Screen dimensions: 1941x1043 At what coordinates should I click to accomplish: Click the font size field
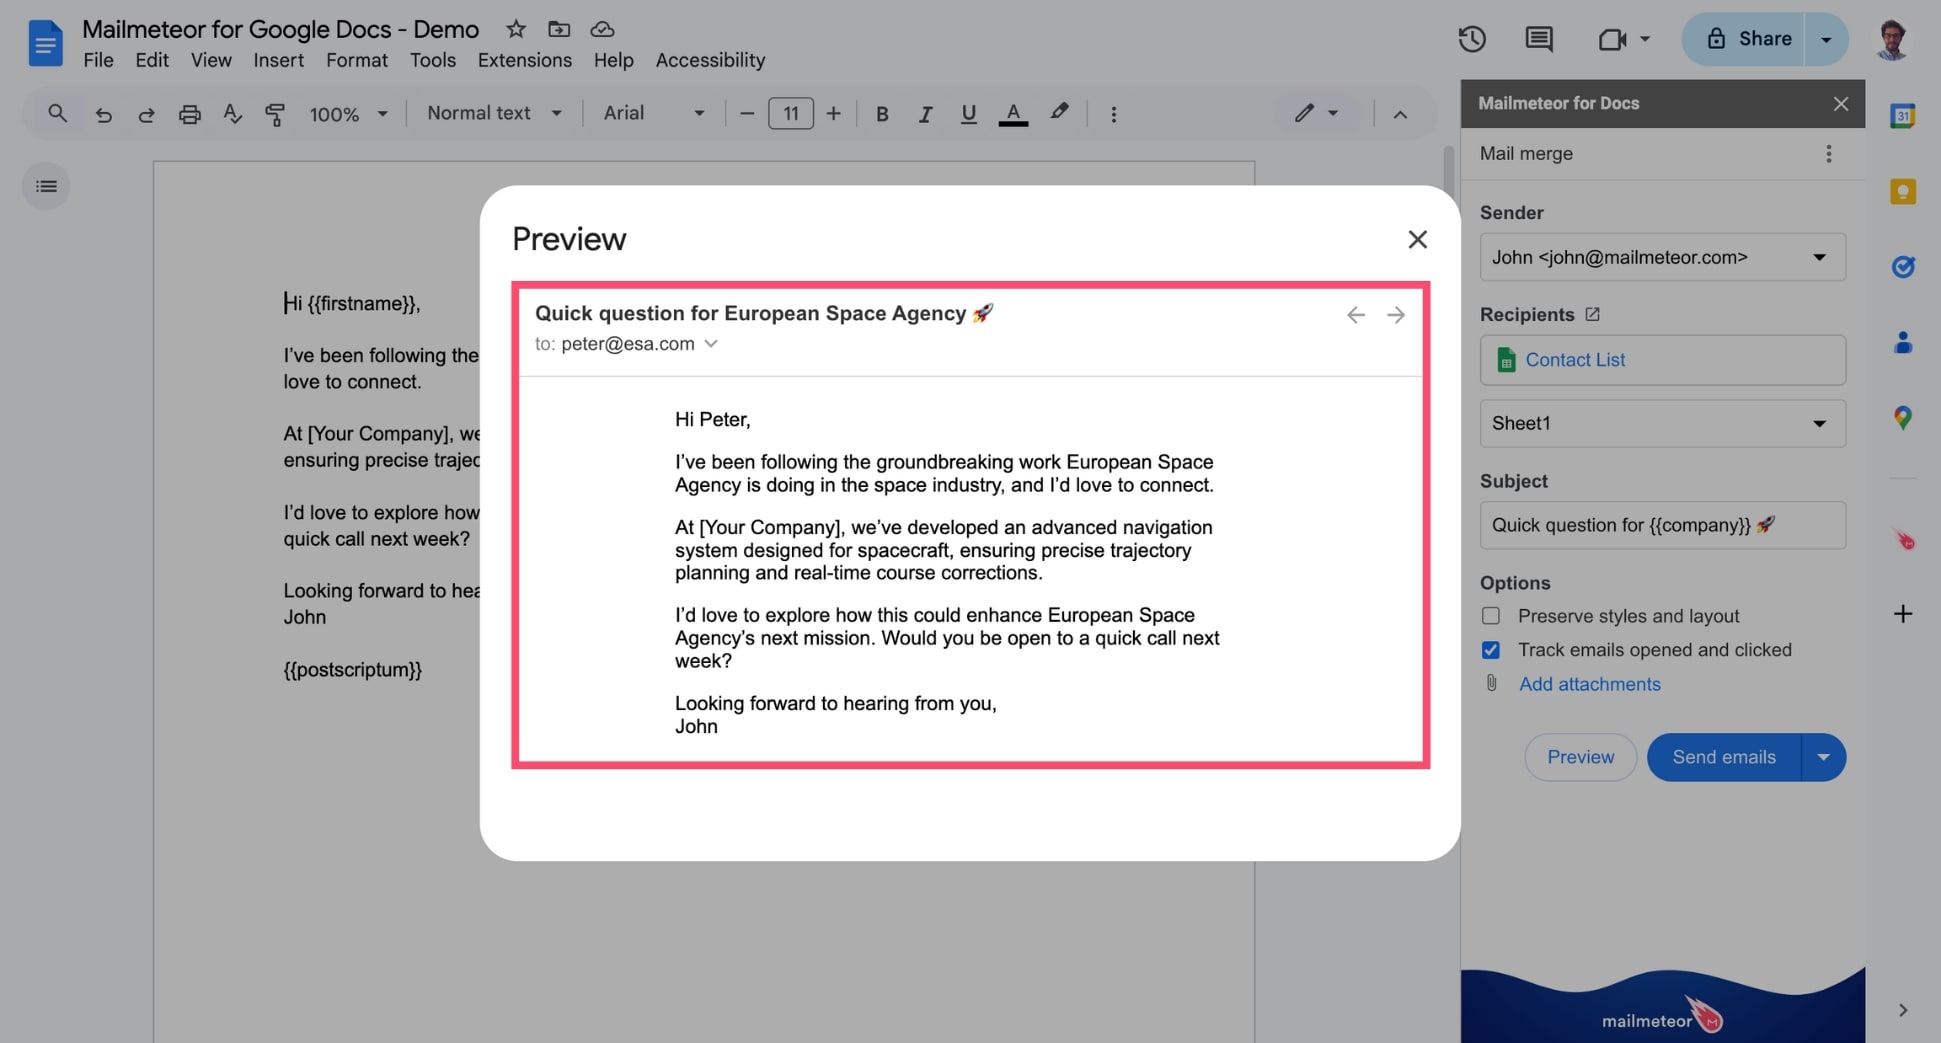[x=790, y=114]
